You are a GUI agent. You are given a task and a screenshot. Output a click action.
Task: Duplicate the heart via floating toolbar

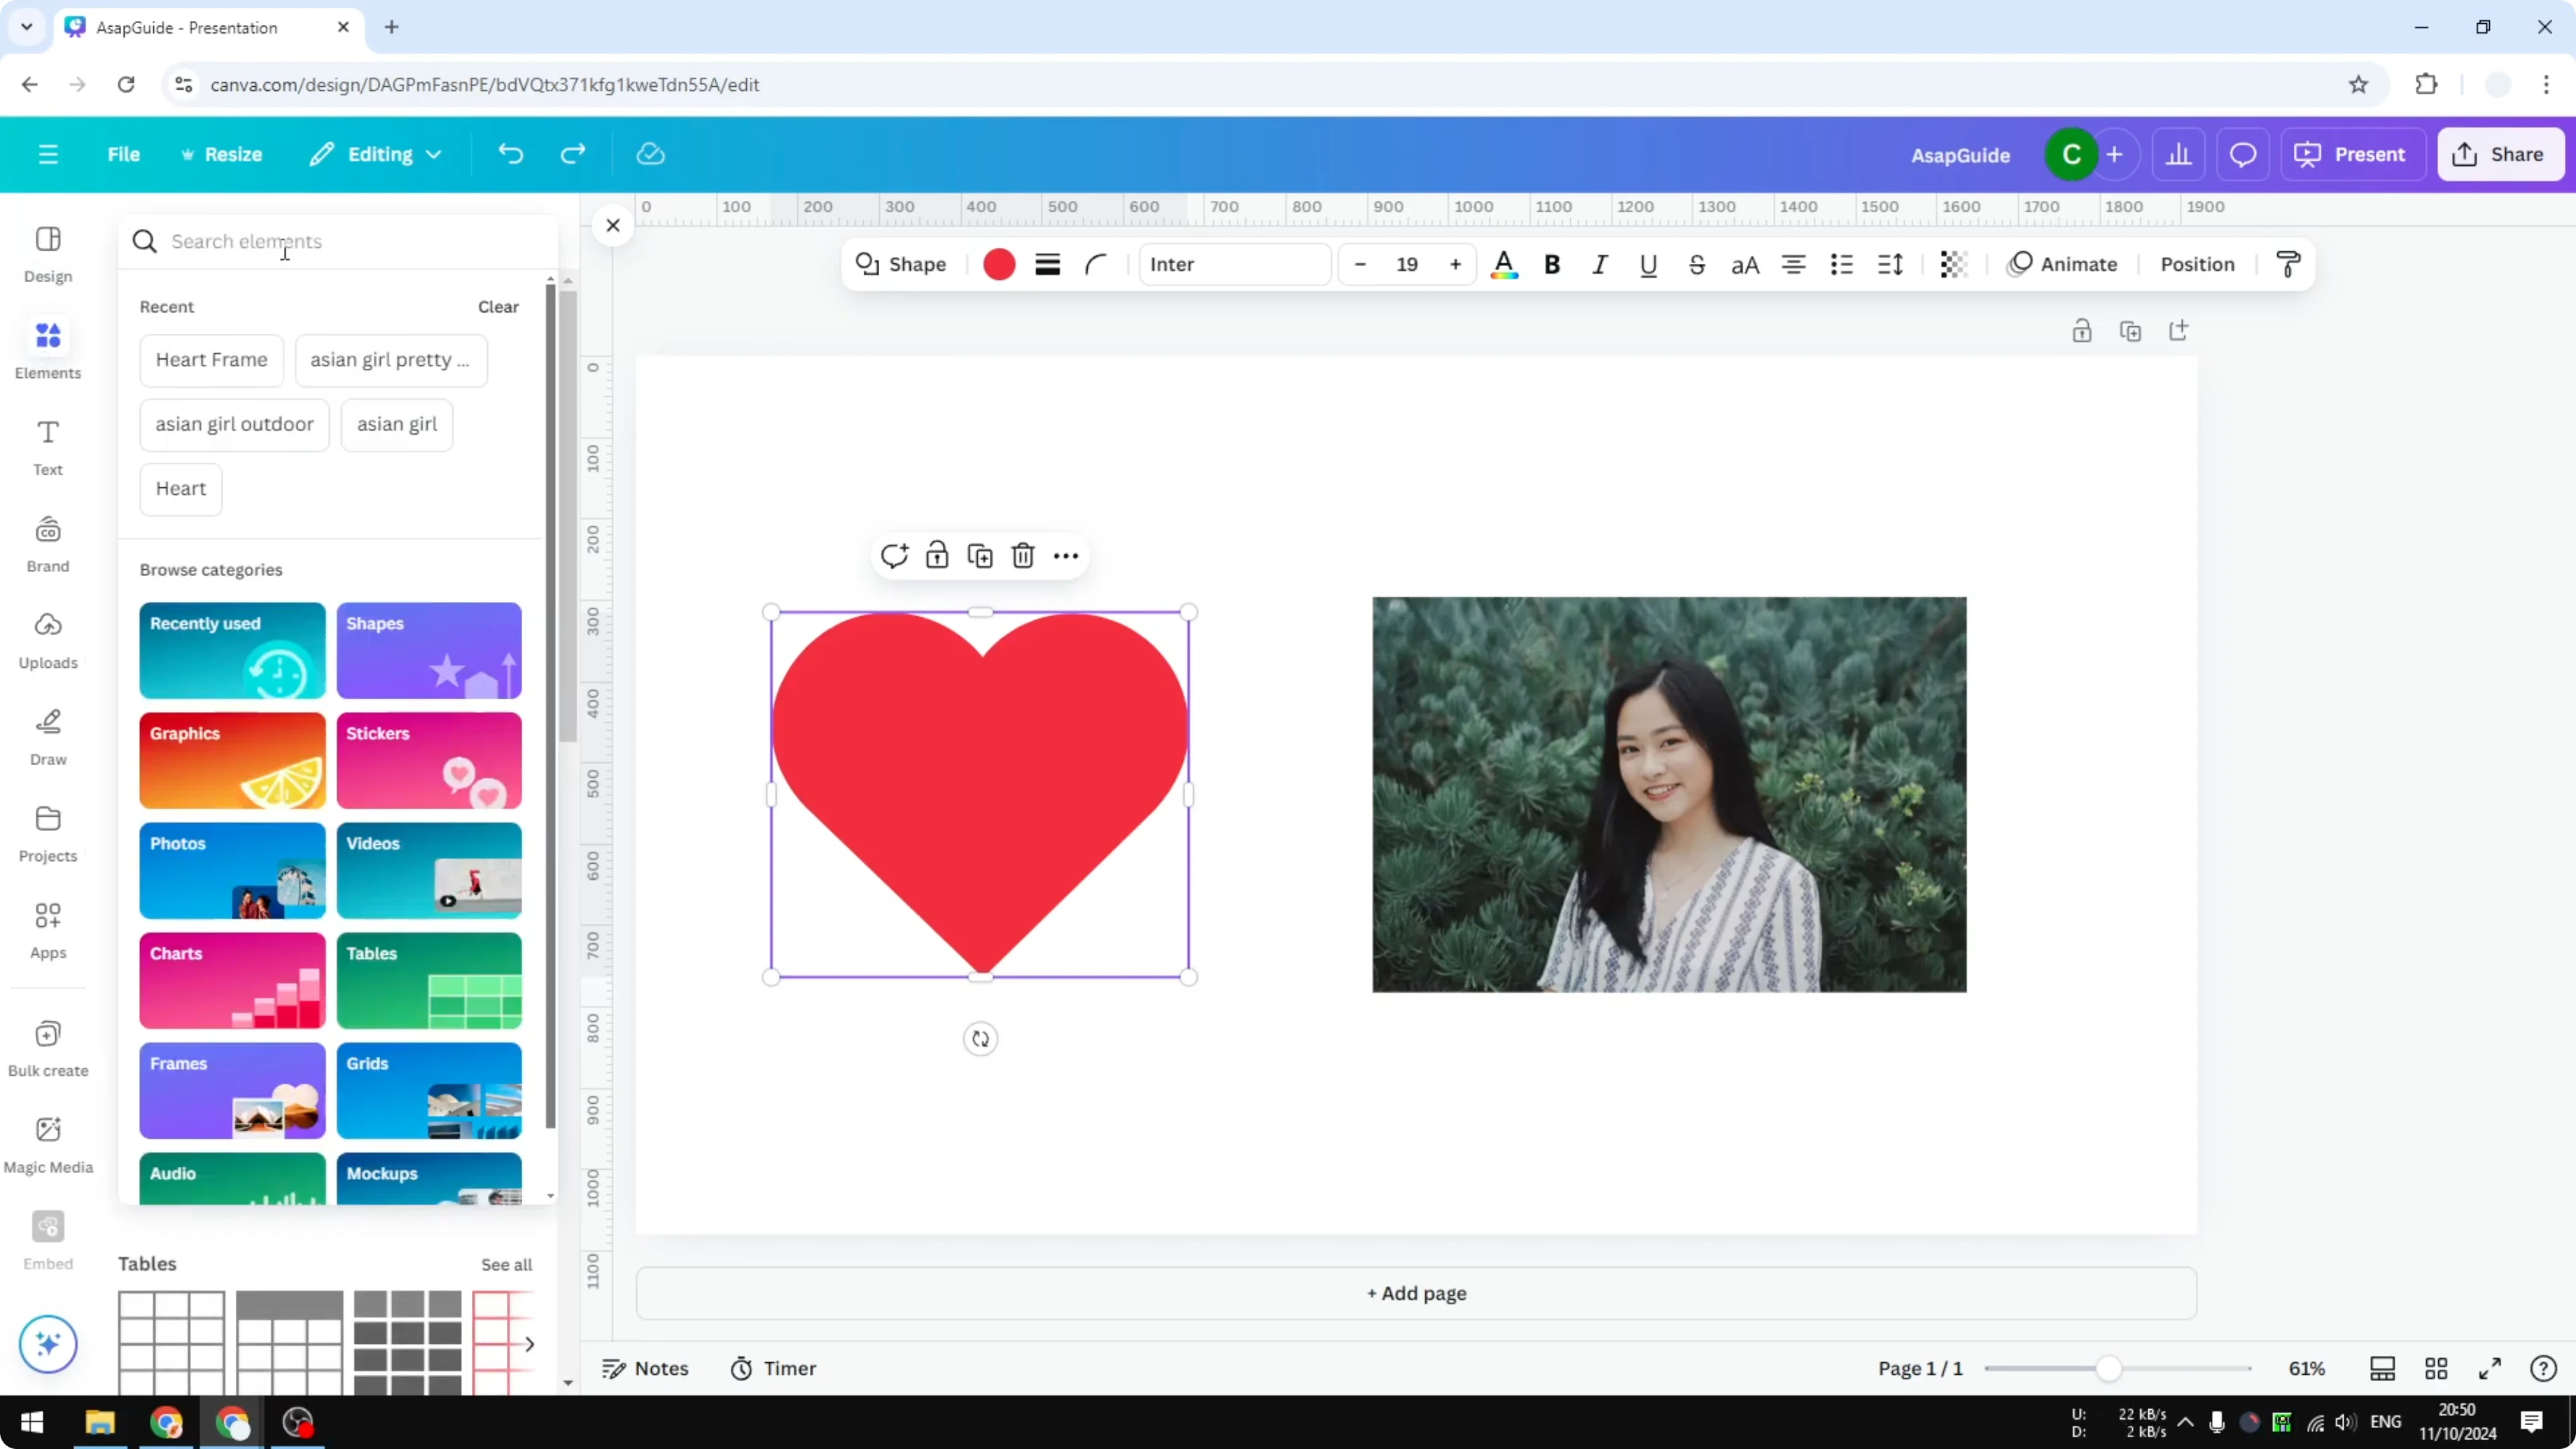(980, 556)
